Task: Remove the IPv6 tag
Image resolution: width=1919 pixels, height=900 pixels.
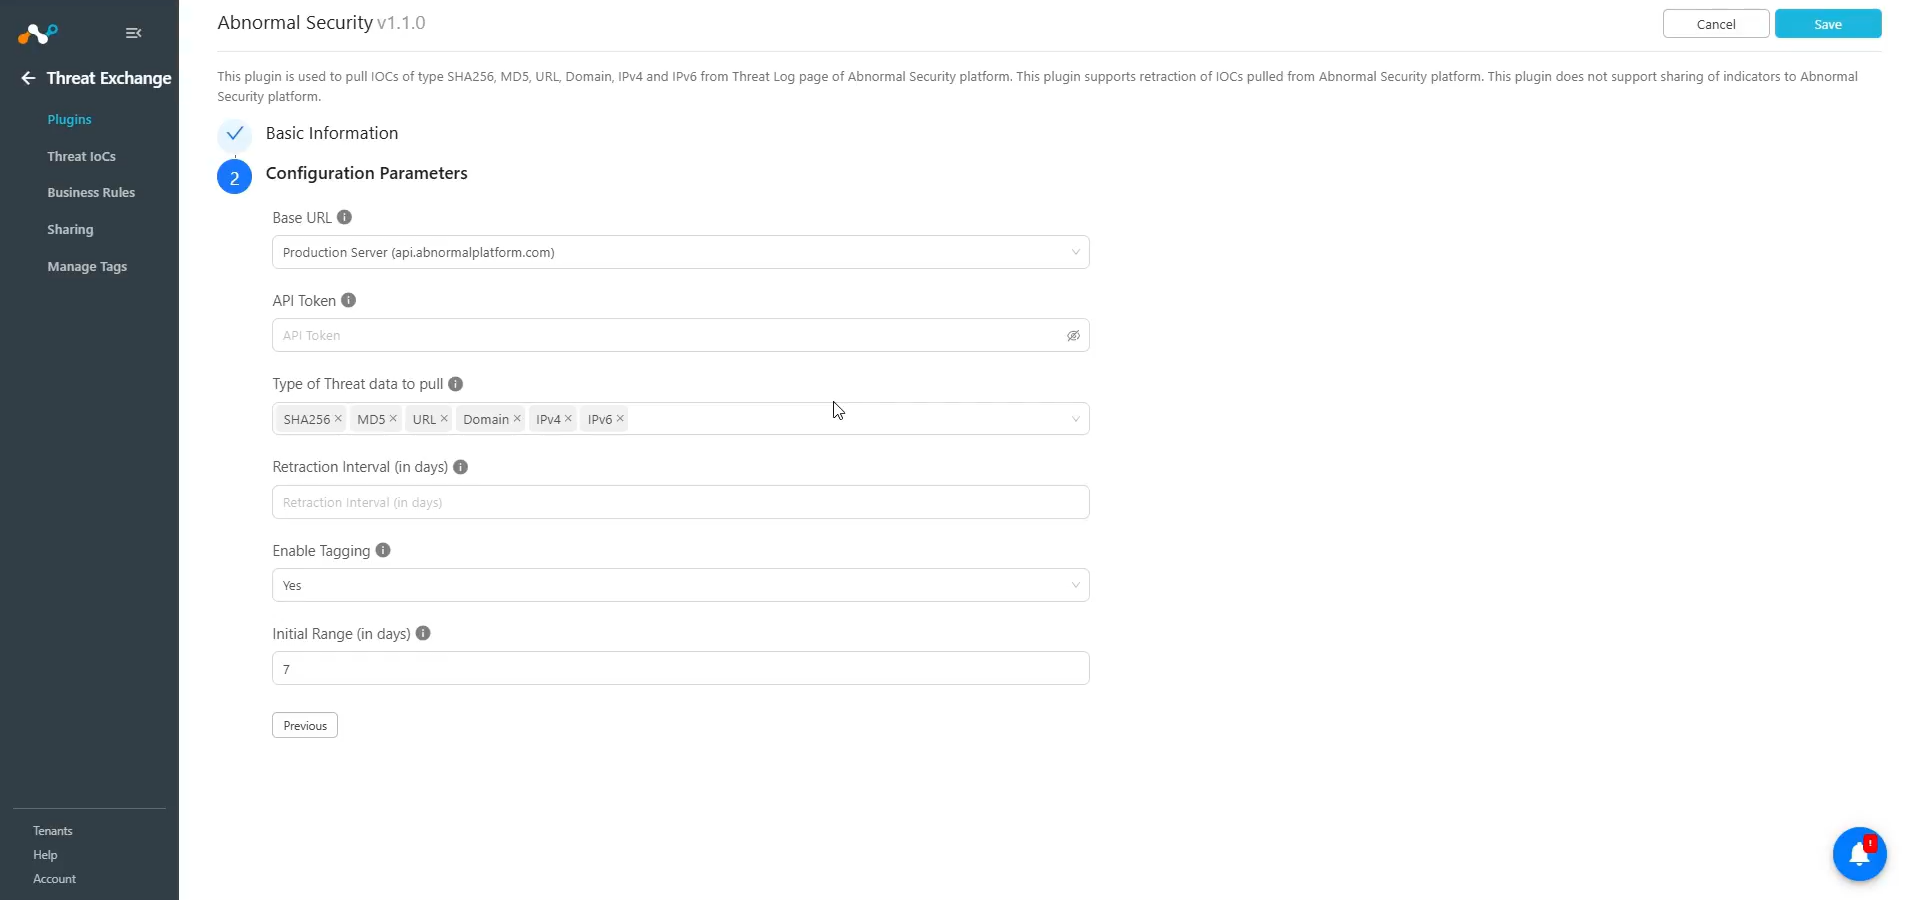Action: click(620, 419)
